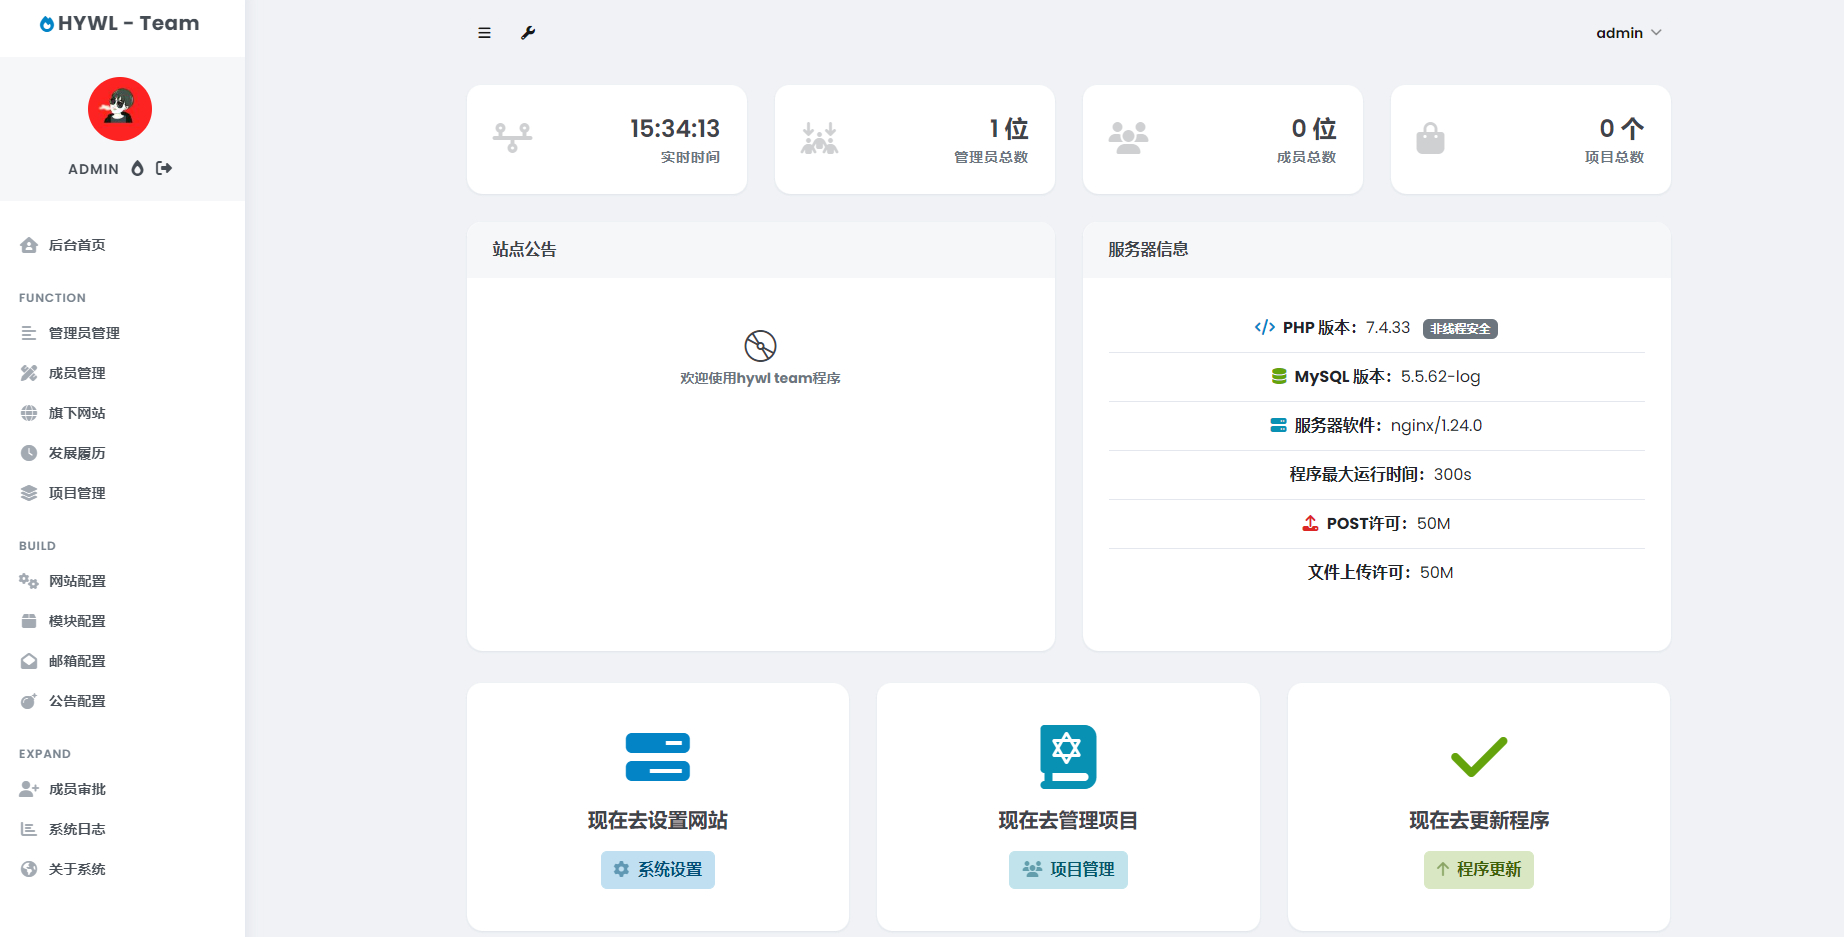Click the logout icon next to ADMIN
Viewport: 1844px width, 937px height.
tap(163, 169)
